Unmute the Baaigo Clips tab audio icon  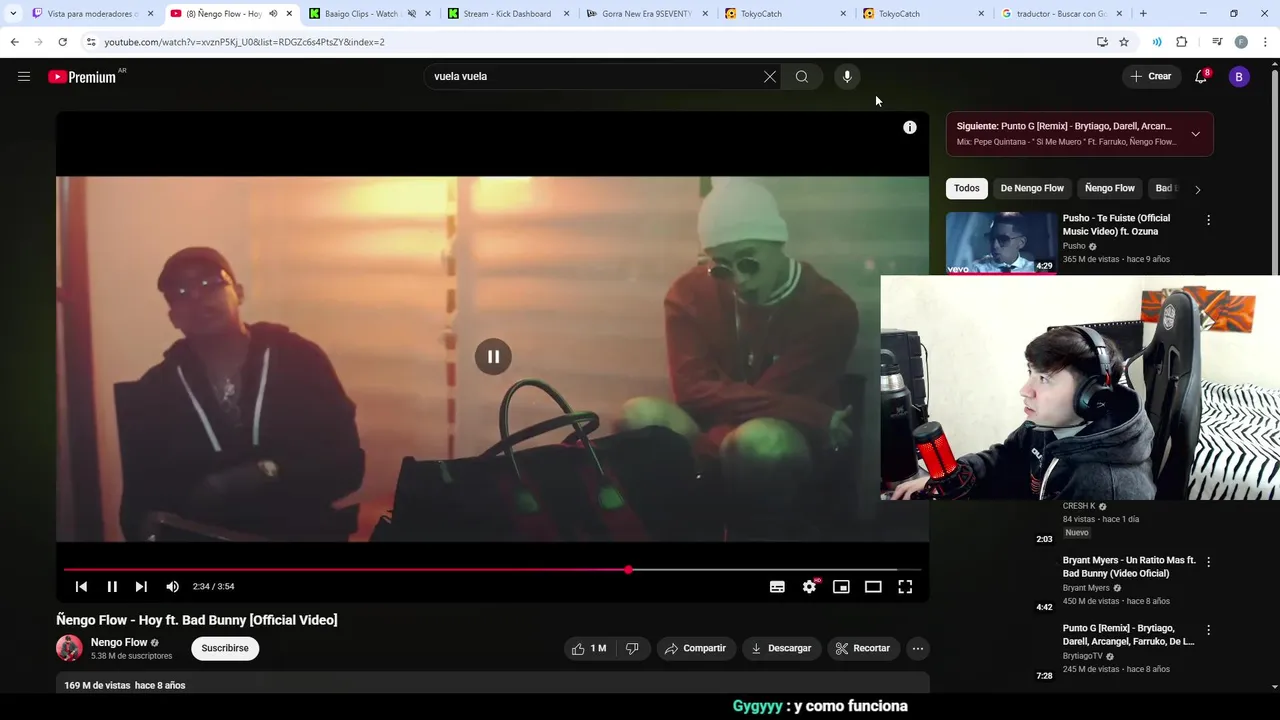(411, 14)
